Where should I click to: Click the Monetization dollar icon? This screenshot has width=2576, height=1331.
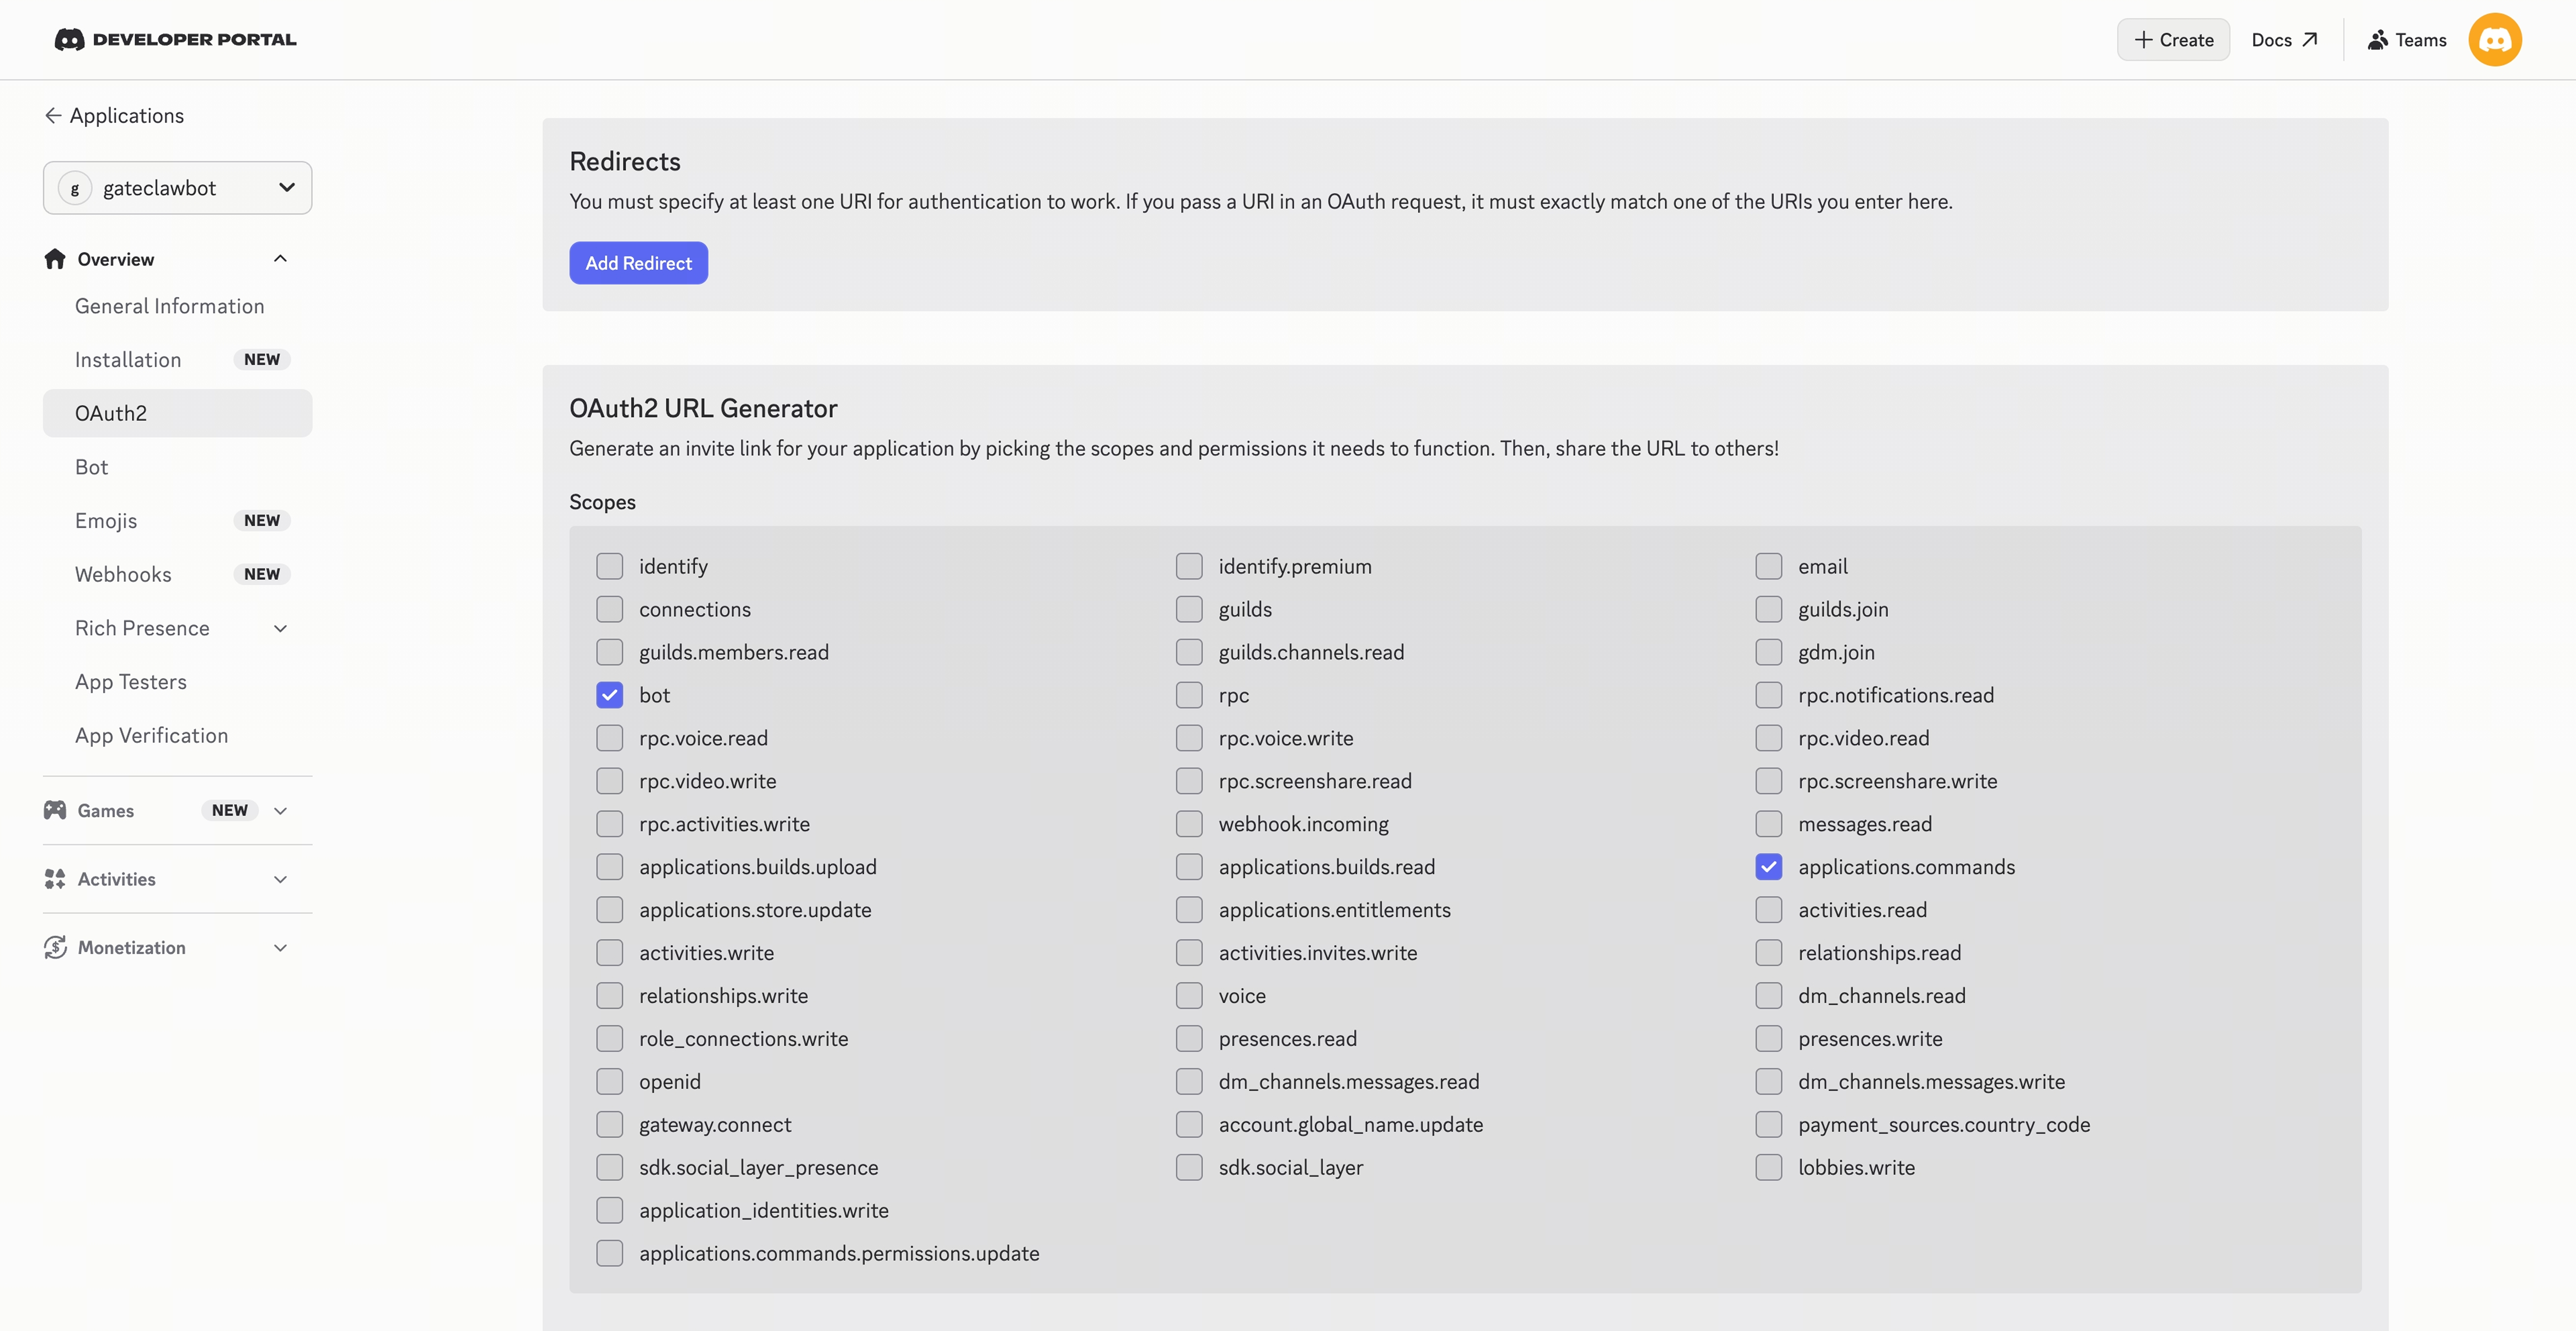pyautogui.click(x=55, y=947)
